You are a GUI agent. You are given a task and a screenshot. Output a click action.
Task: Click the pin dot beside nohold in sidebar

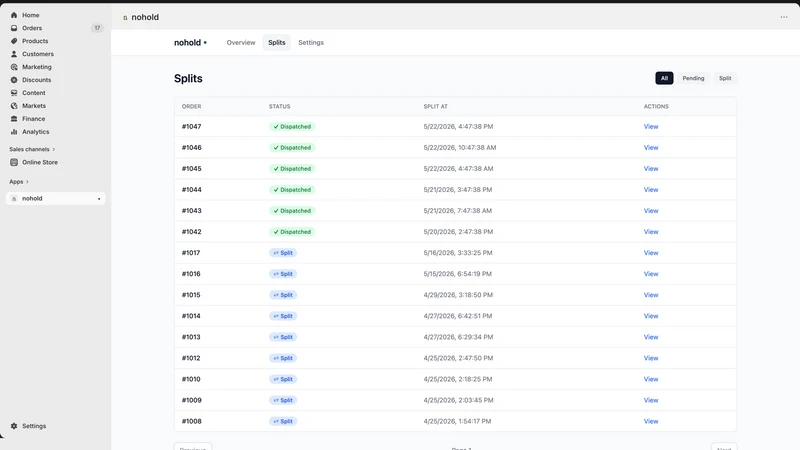point(99,198)
